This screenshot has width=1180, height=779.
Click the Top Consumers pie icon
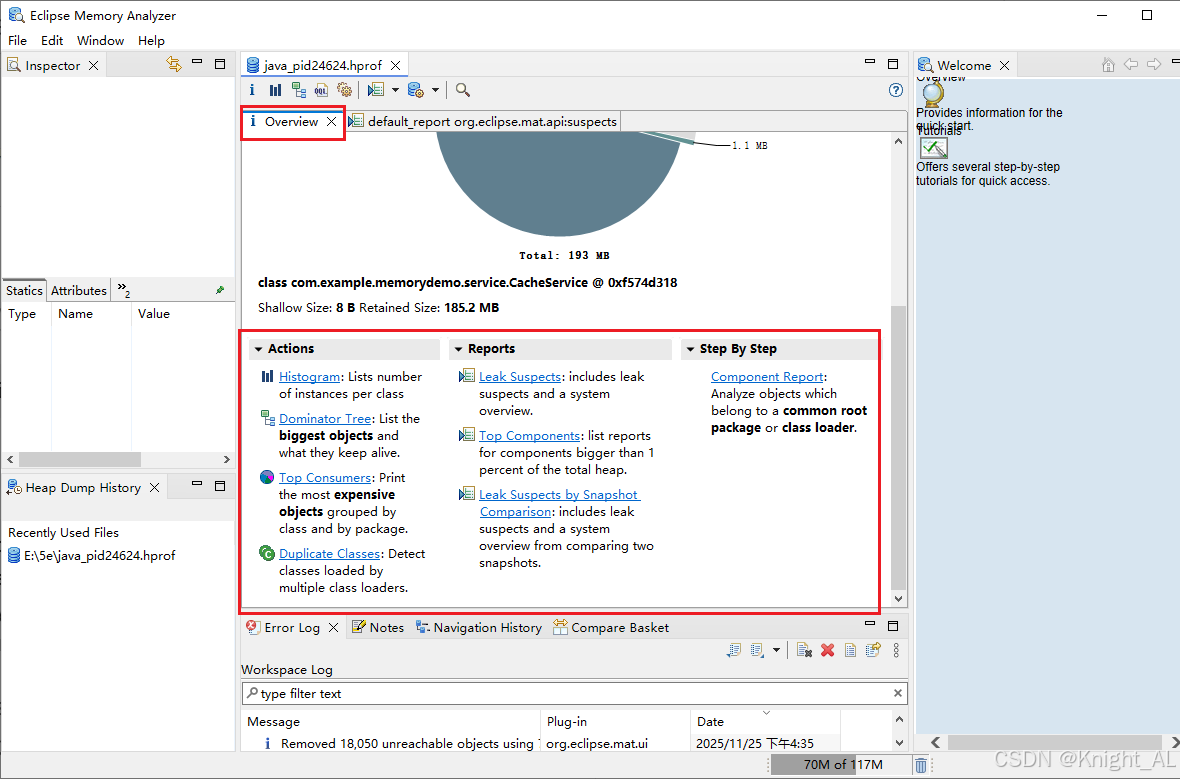[266, 477]
